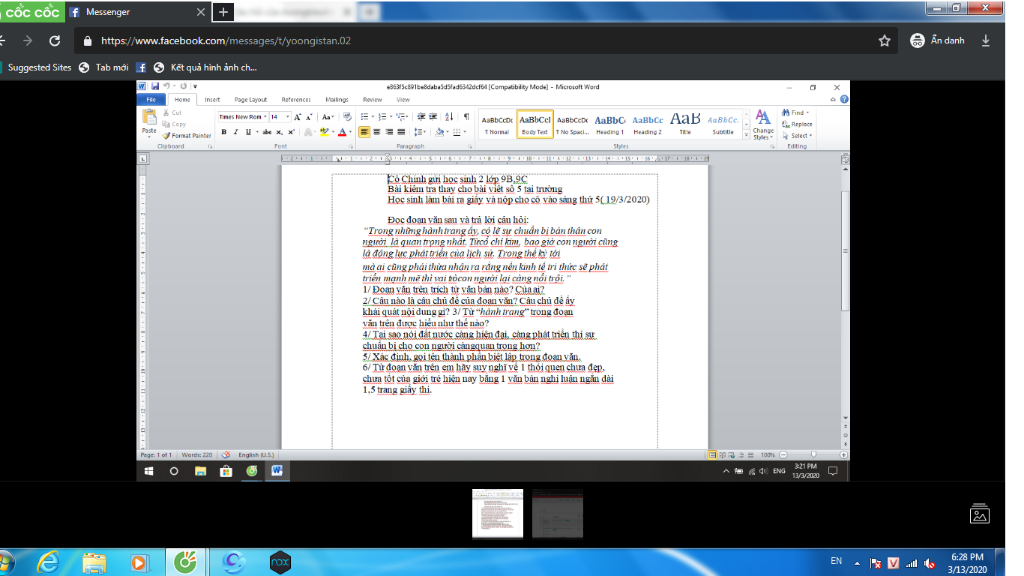This screenshot has width=1024, height=576.
Task: Open a new browser tab with plus button
Action: [223, 12]
